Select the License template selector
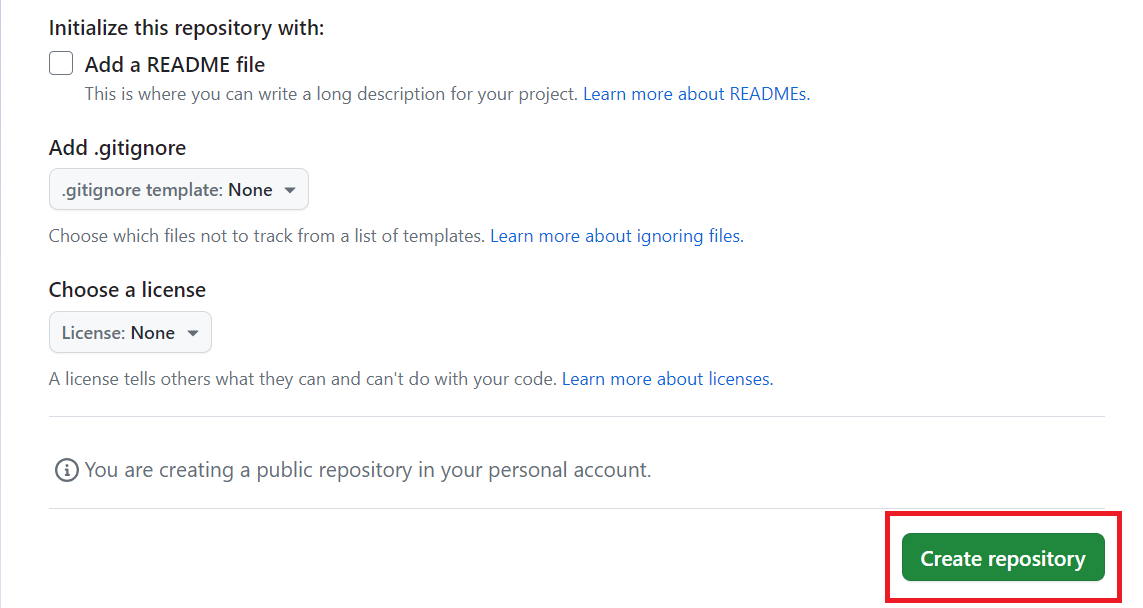 point(130,332)
